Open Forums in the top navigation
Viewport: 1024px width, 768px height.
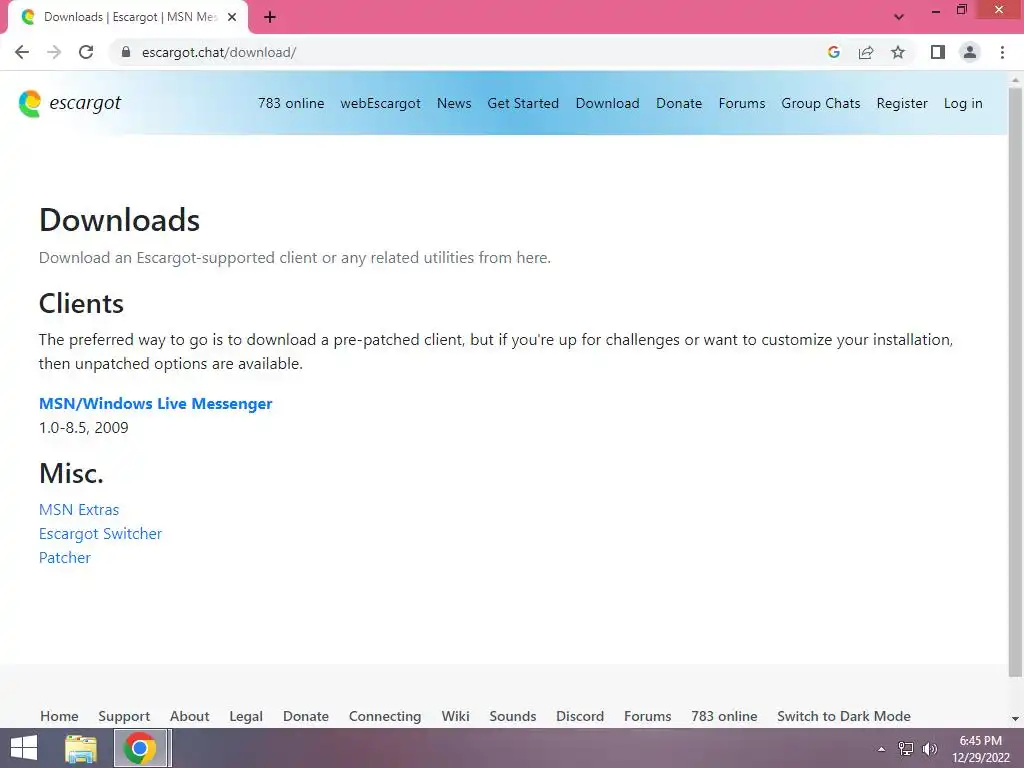click(742, 103)
